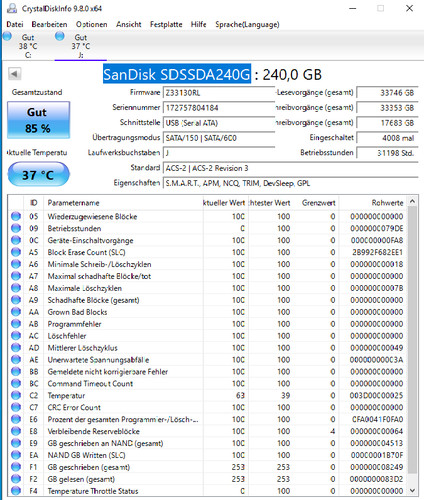Click the status icon for Verbleibende Reserveblöcke
Image resolution: width=424 pixels, height=500 pixels.
[x=16, y=431]
